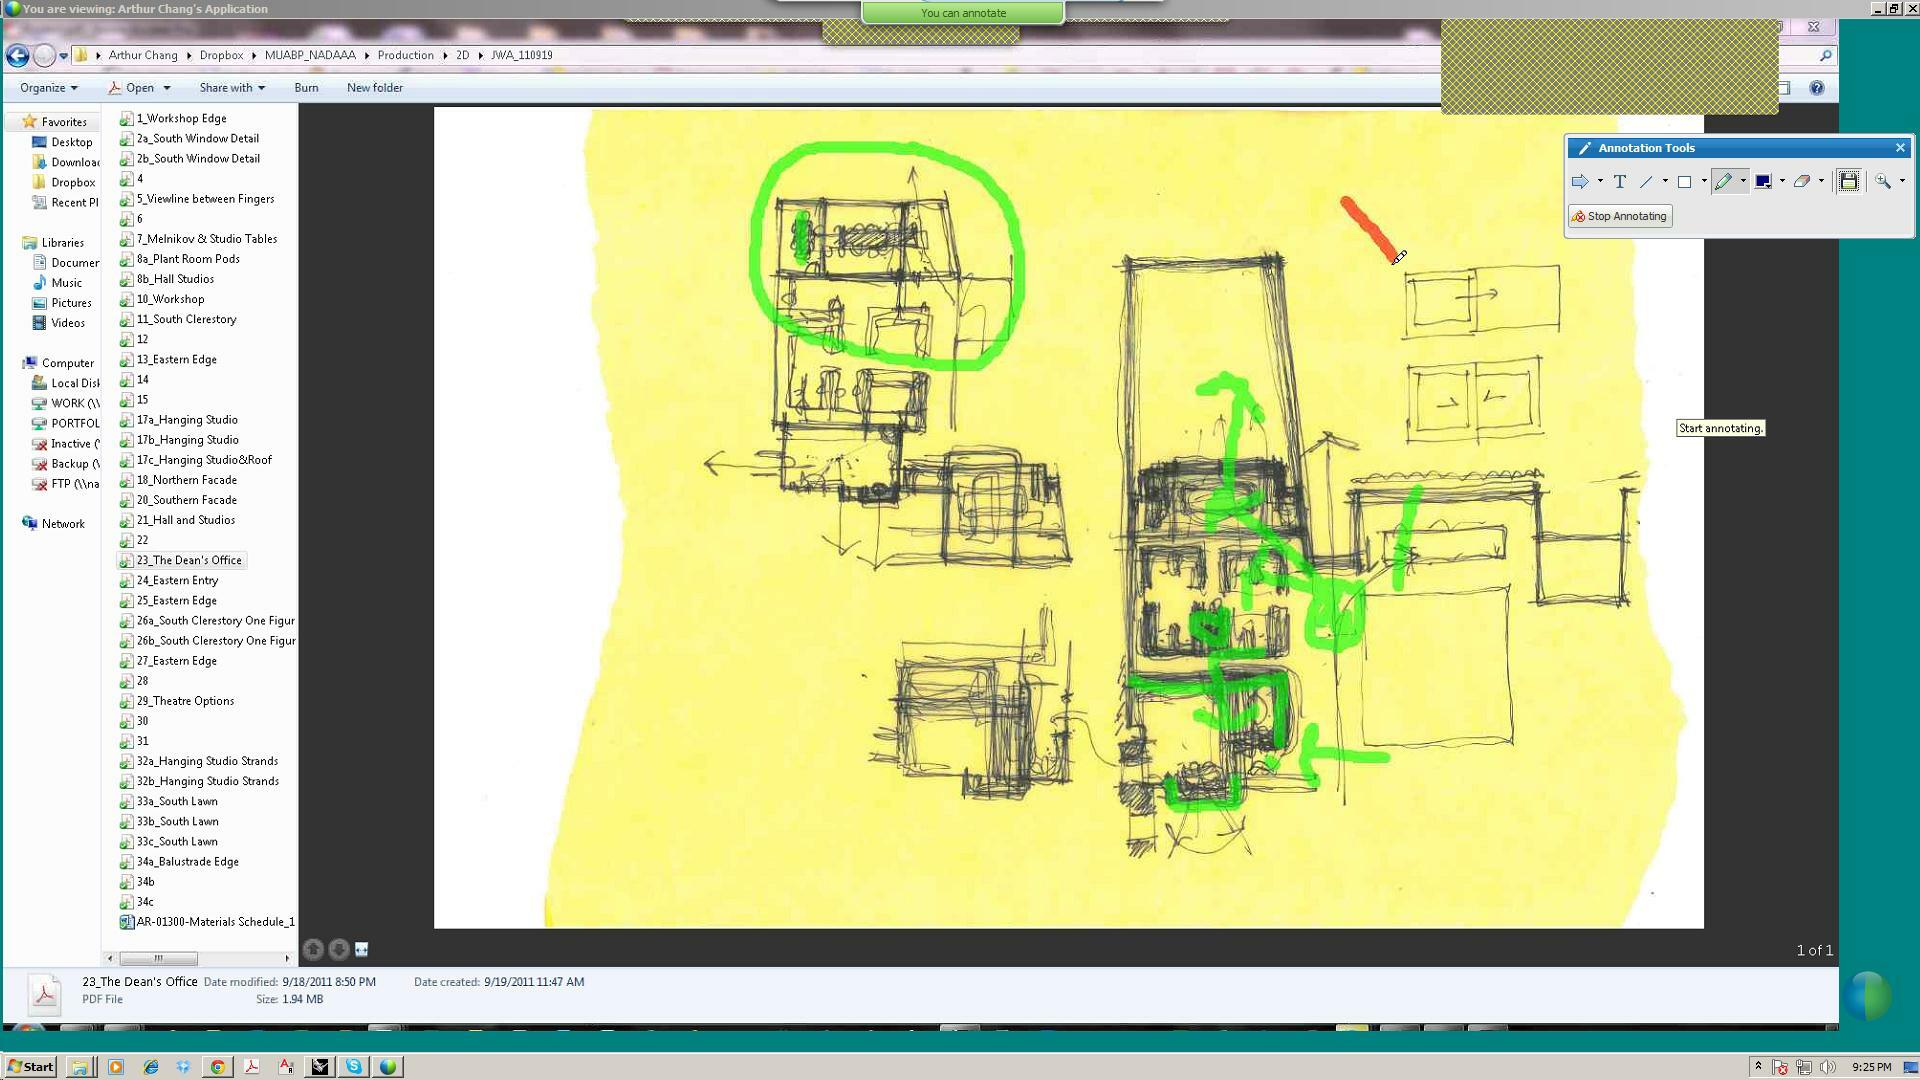Expand the highlighter tool options dropdown

(x=1743, y=182)
